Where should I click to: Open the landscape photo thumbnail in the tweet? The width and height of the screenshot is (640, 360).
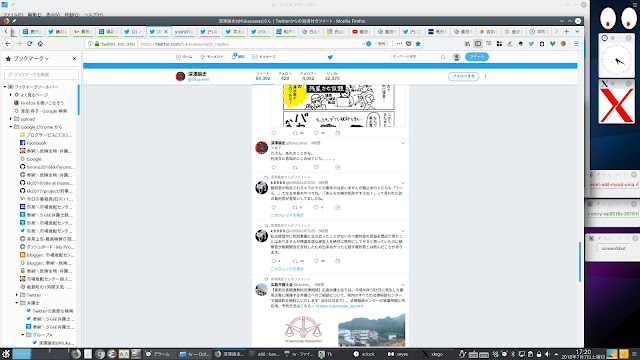point(371,329)
